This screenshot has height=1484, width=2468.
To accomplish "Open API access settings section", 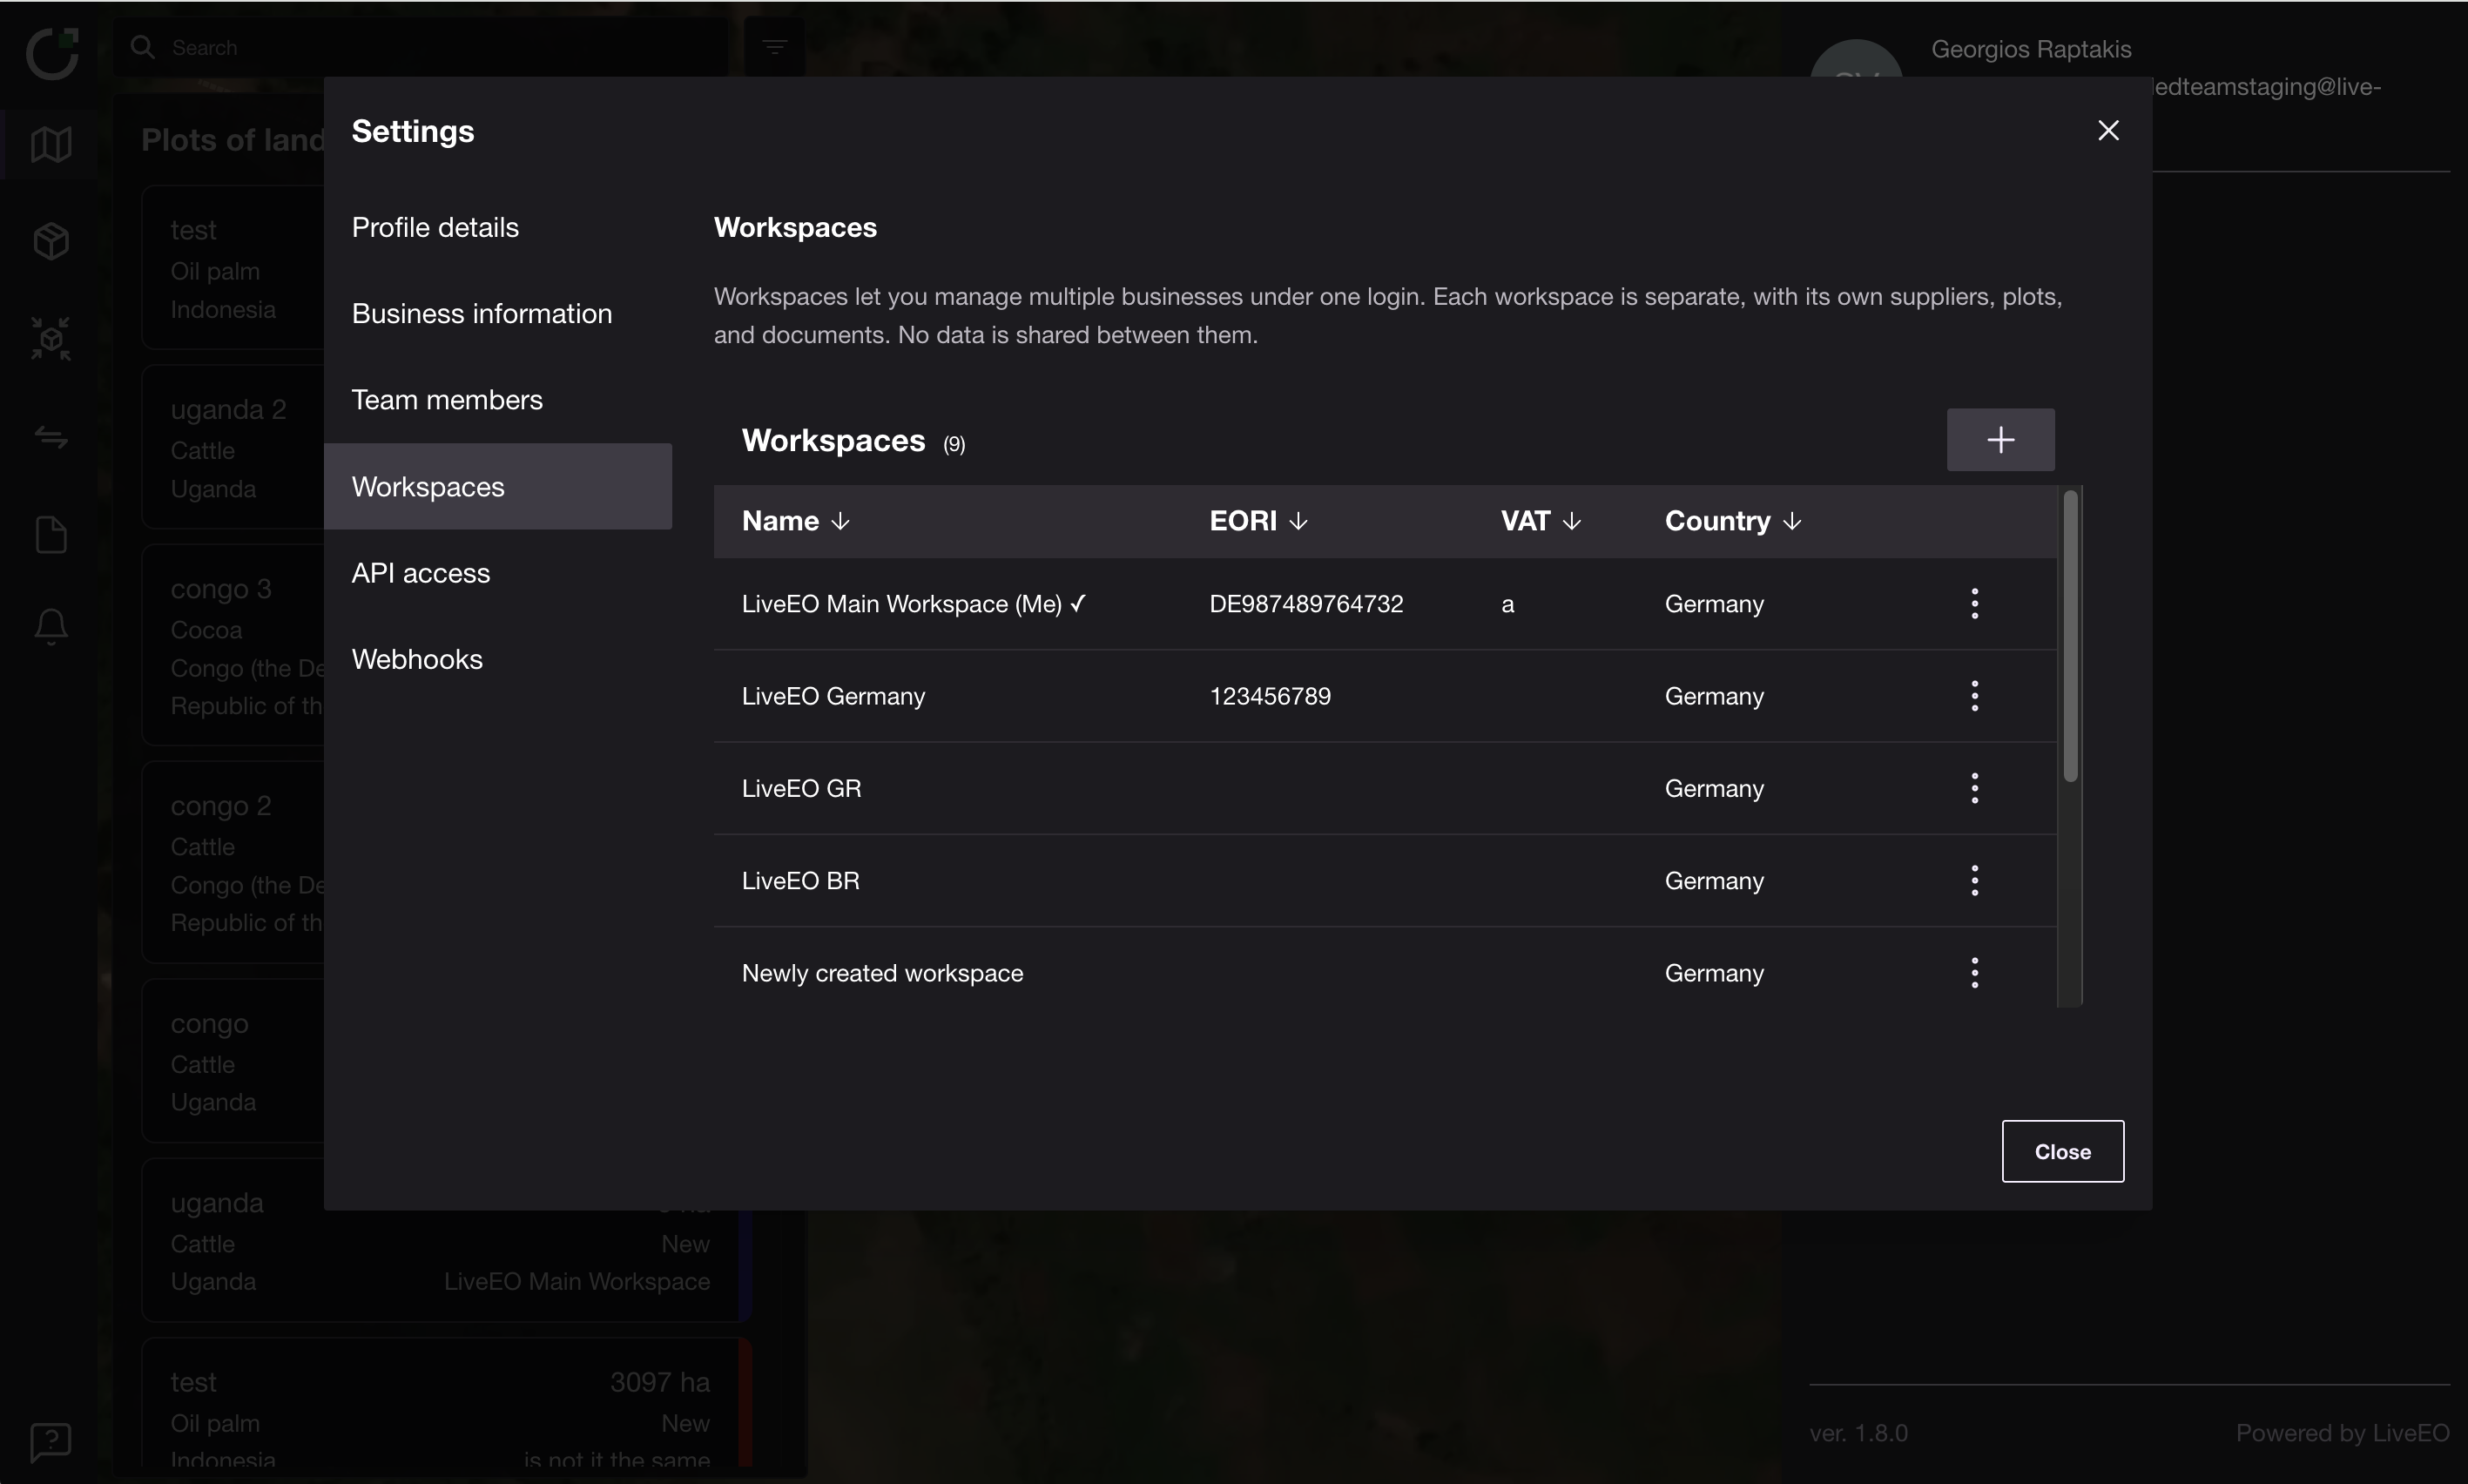I will coord(421,573).
